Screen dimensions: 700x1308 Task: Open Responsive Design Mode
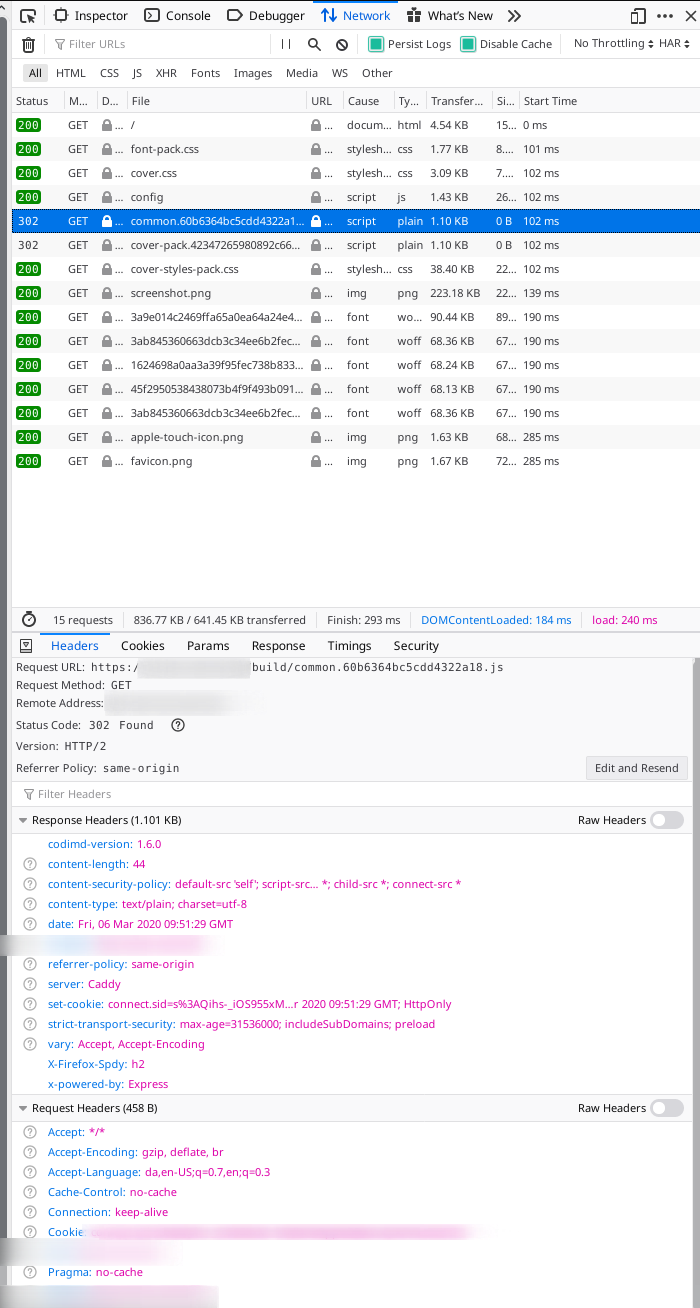pos(637,15)
